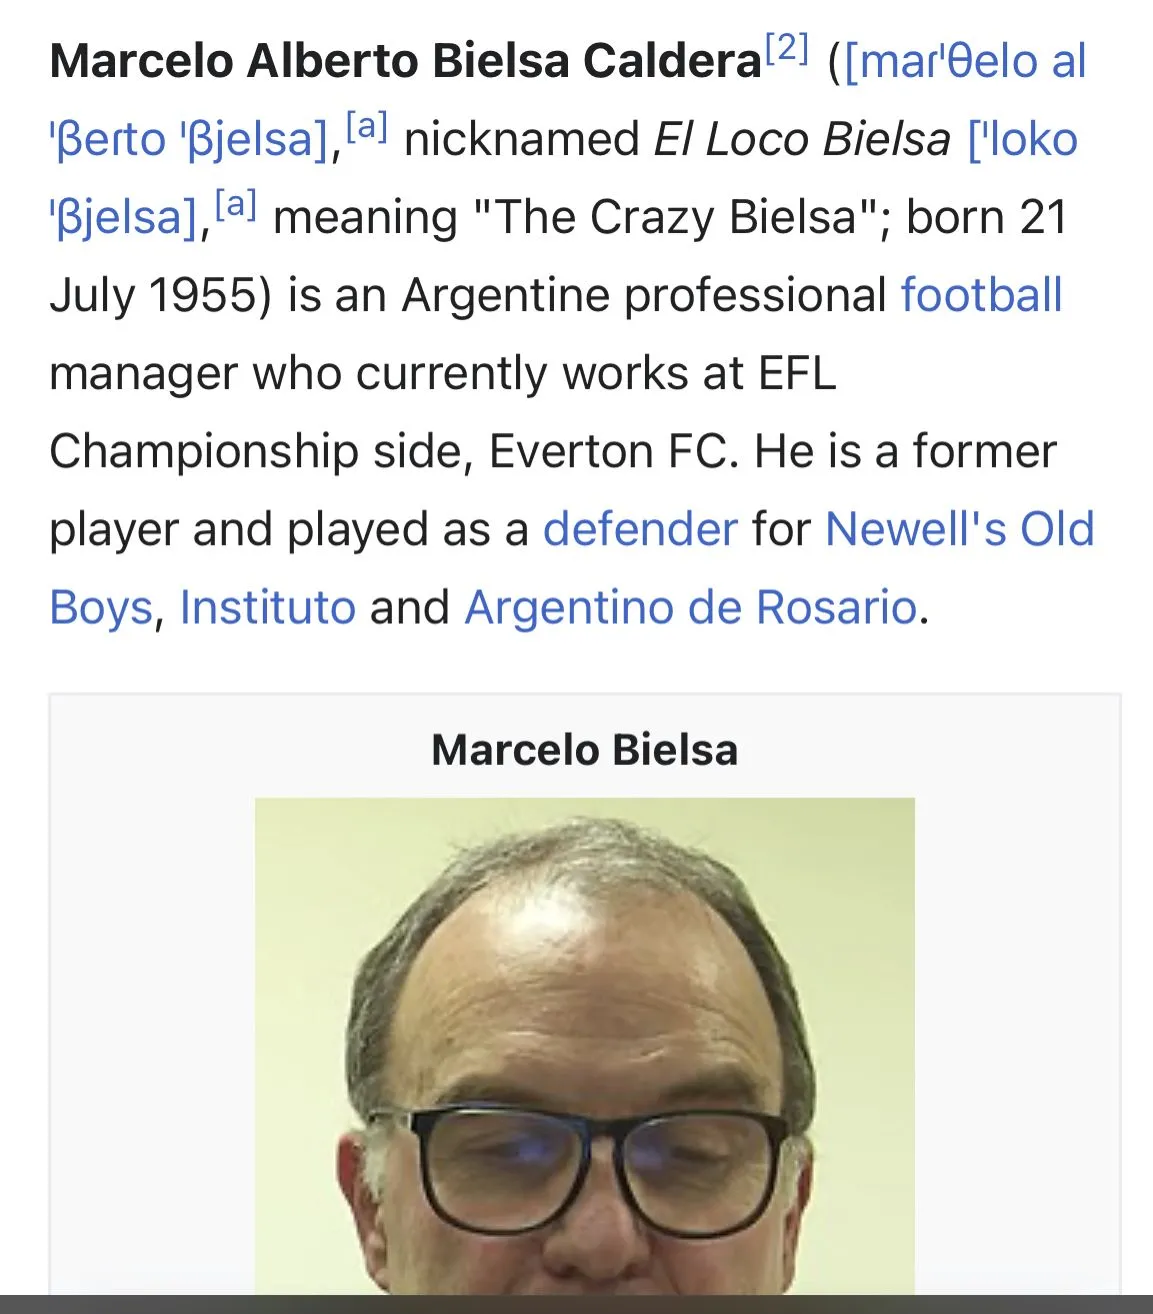Open footnote [a] before the word "meaning"

236,205
